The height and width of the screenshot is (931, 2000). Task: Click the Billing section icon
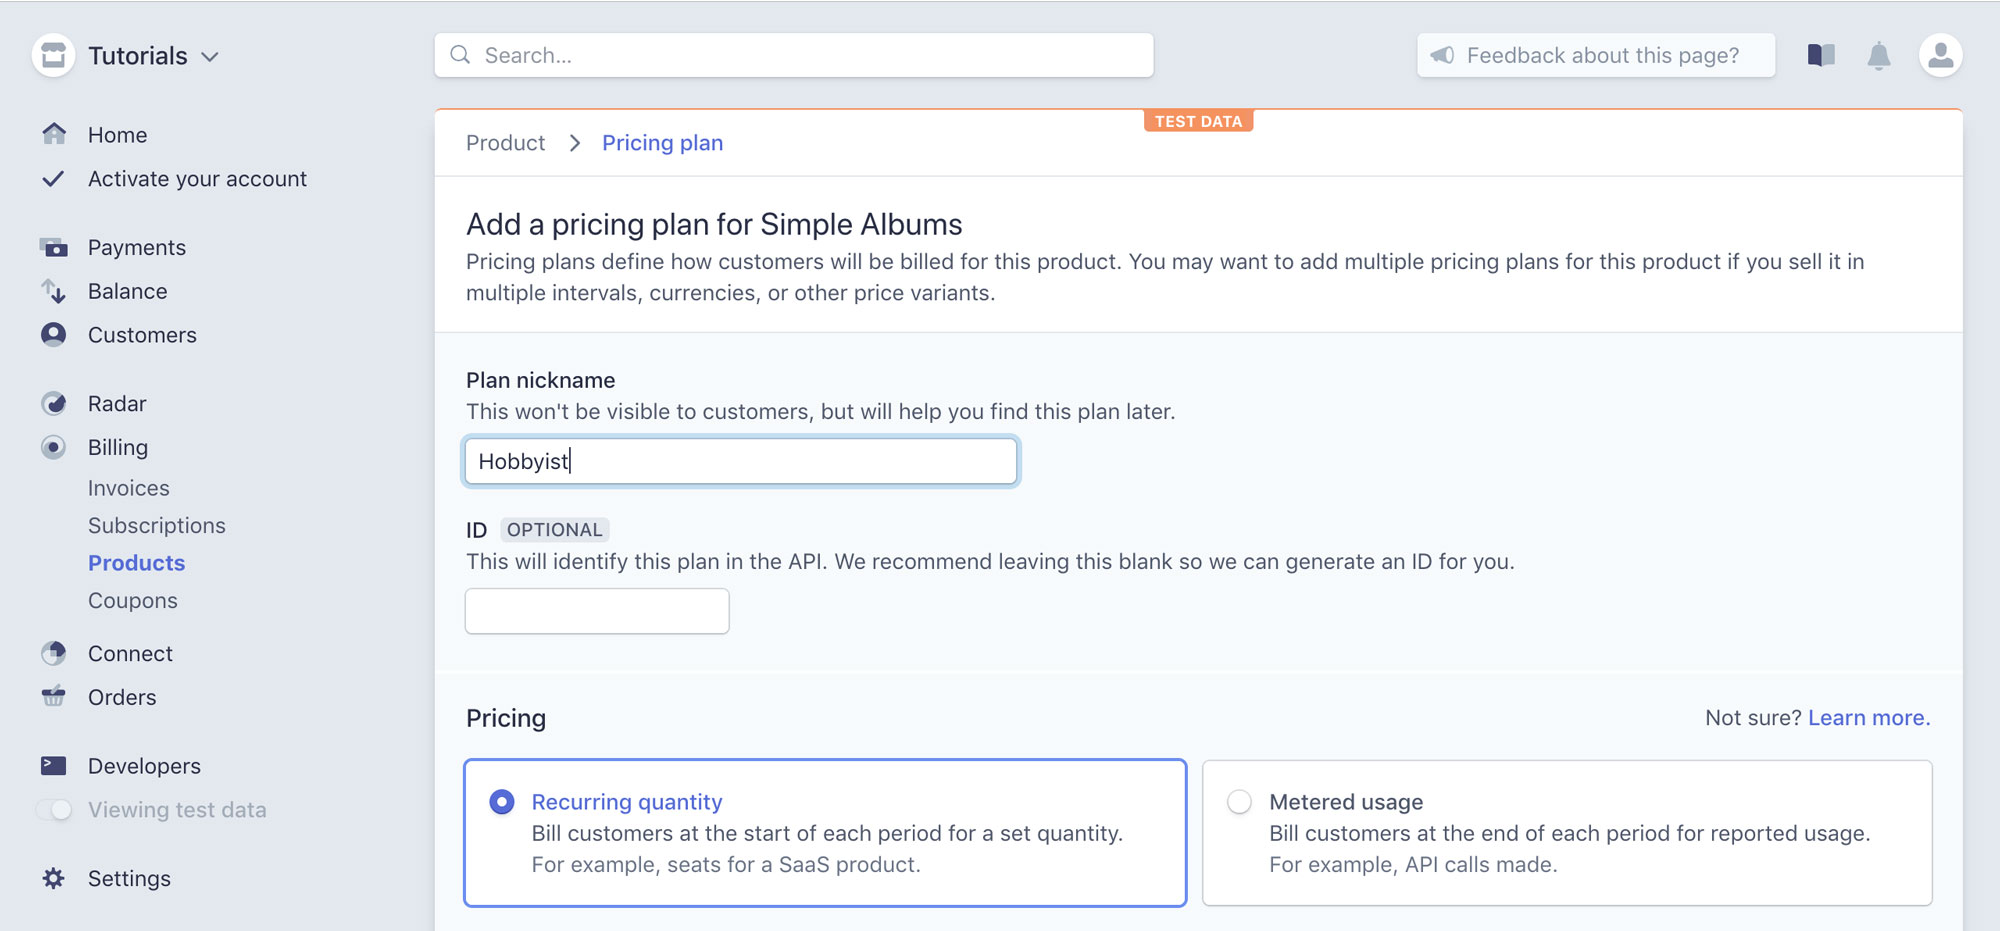coord(53,447)
